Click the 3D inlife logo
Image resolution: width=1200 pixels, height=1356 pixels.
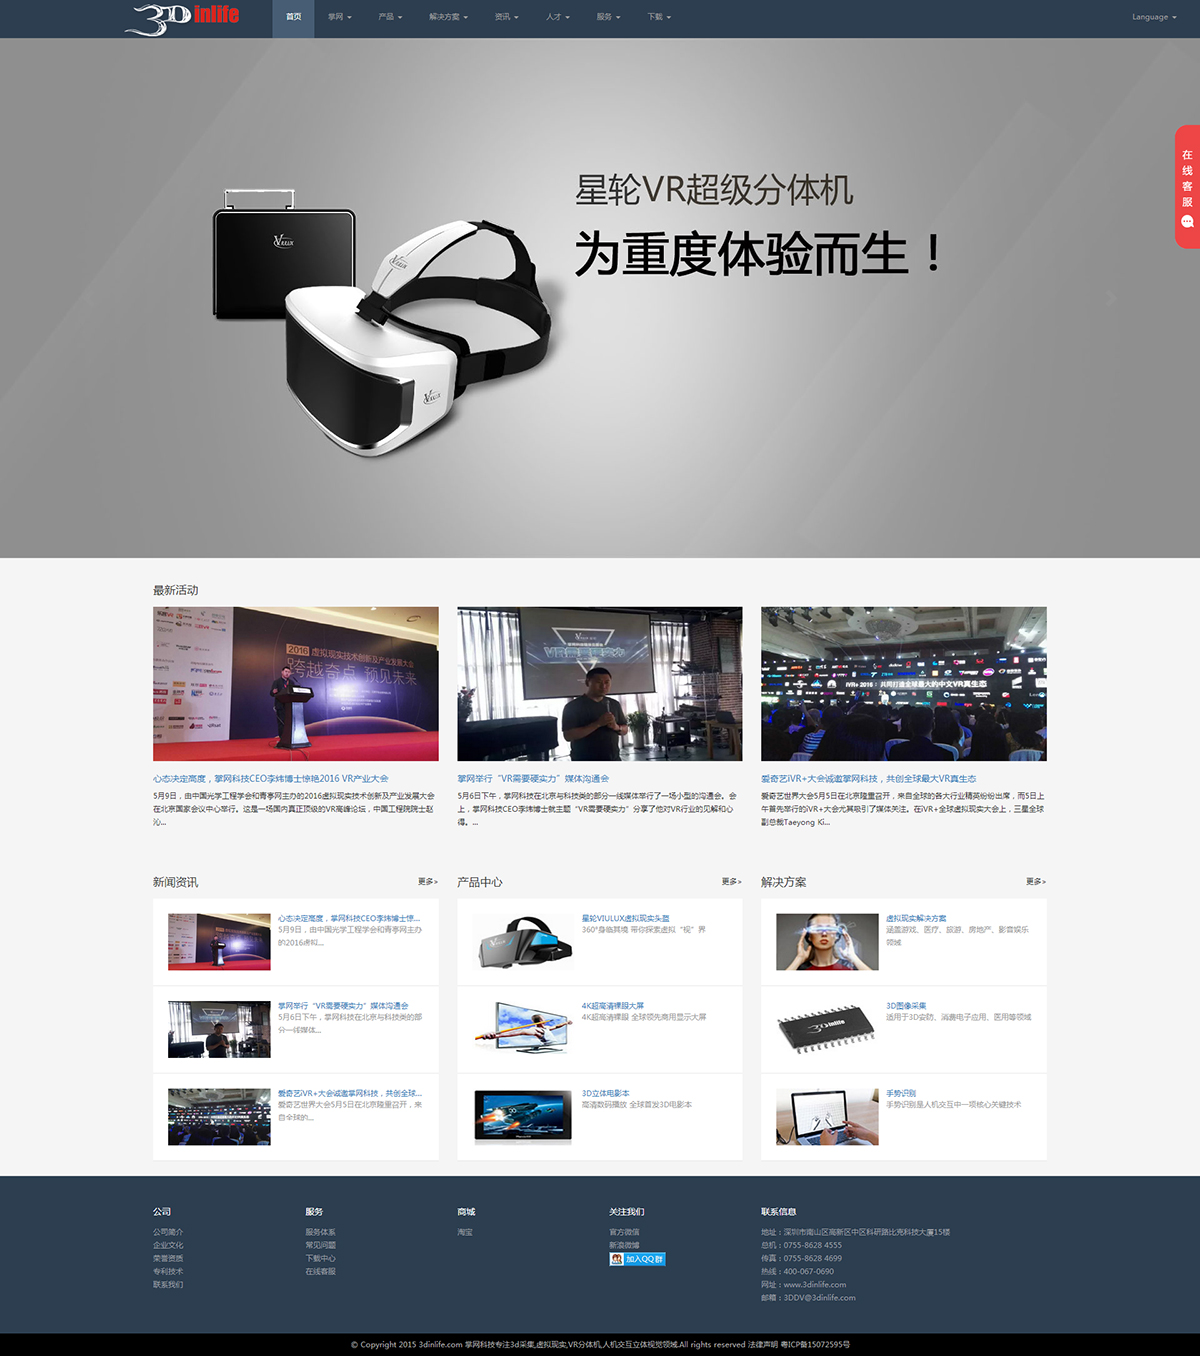point(182,18)
